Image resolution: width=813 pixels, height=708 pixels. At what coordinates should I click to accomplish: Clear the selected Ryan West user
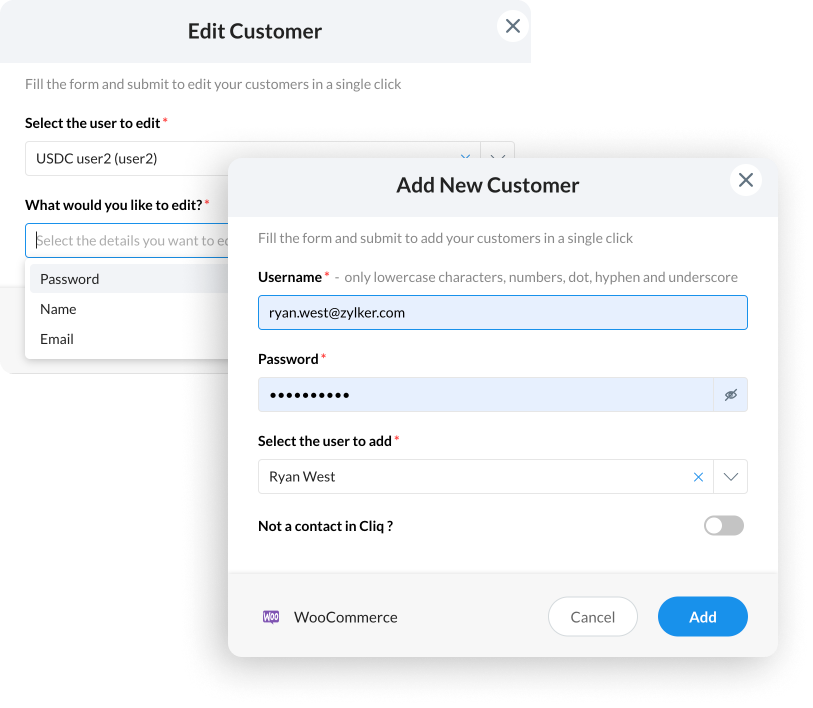point(698,477)
